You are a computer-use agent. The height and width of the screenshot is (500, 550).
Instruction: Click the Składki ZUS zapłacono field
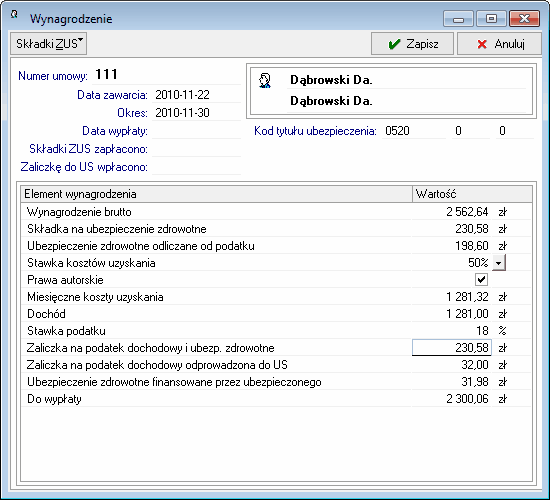196,149
